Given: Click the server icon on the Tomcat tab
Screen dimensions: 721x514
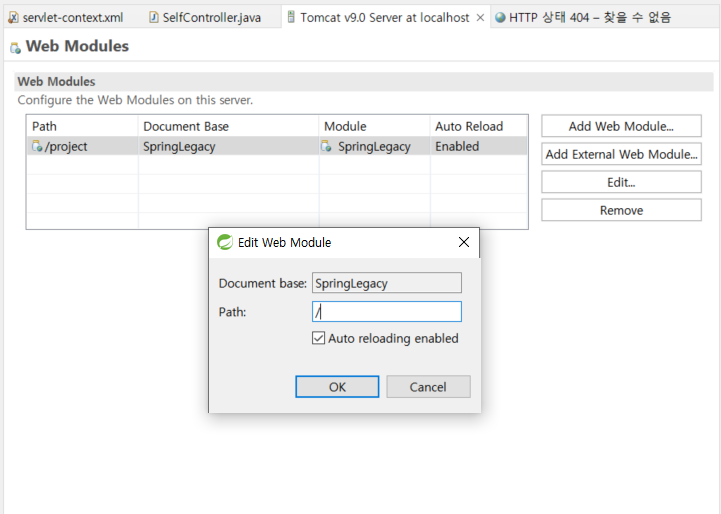Looking at the screenshot, I should point(291,17).
